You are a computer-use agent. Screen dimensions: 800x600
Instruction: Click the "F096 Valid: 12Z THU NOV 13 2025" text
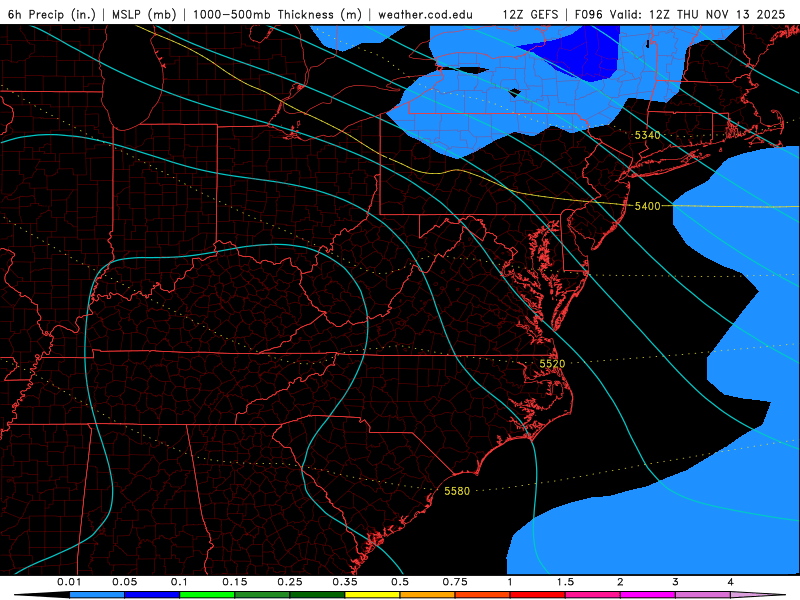pyautogui.click(x=680, y=14)
